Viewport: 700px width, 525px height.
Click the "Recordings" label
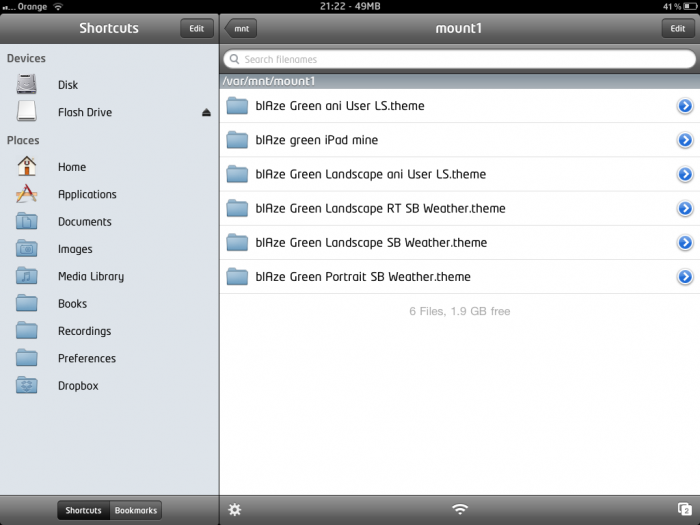pyautogui.click(x=84, y=331)
